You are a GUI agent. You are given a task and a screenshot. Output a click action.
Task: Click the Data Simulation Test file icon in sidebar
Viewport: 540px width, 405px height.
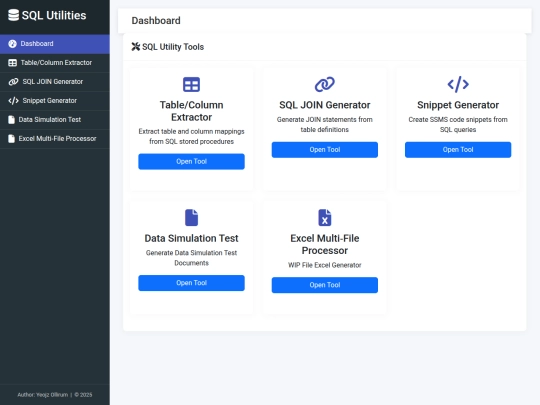point(11,120)
